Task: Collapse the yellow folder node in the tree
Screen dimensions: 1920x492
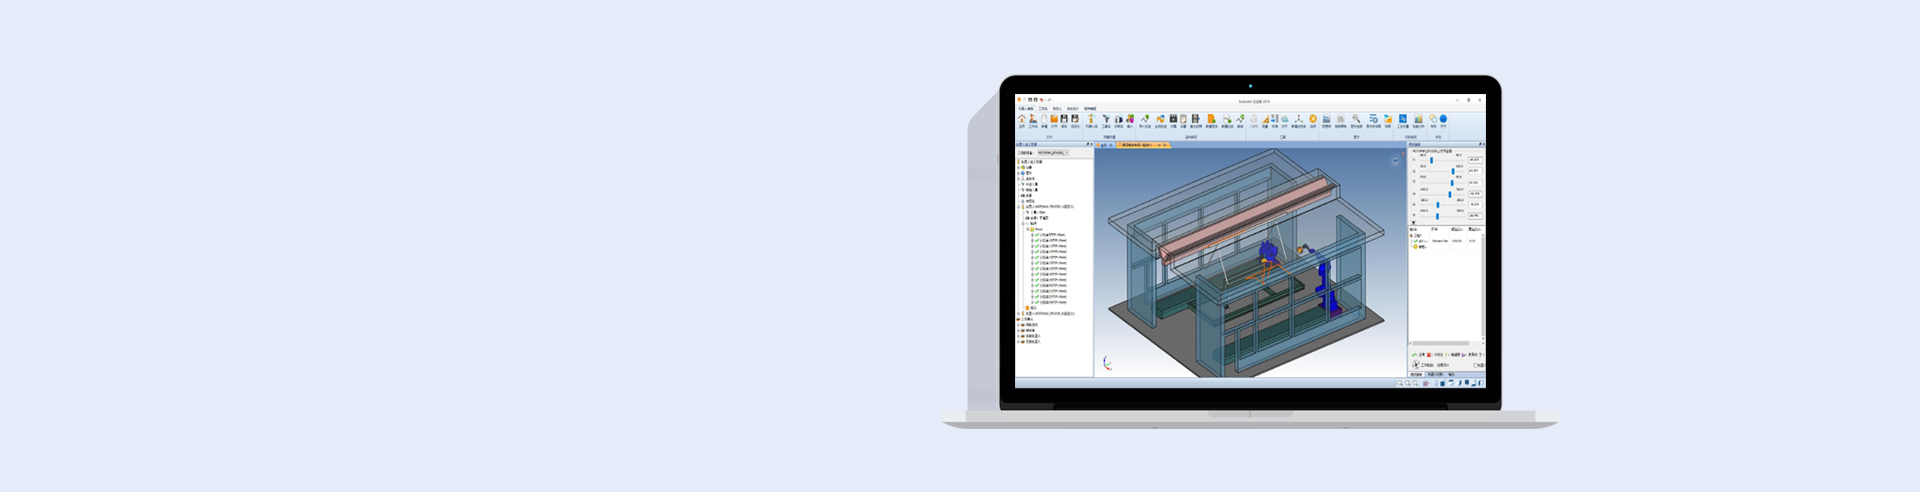Action: tap(1027, 229)
